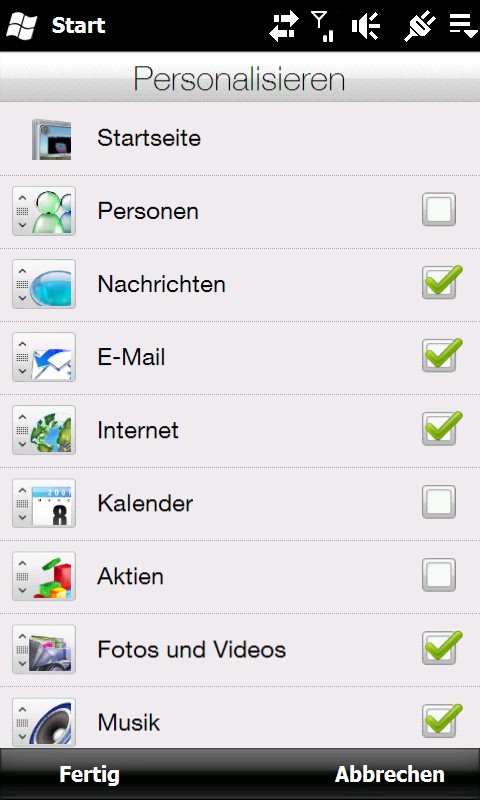
Task: Click the Aktien stock chart icon
Action: [52, 576]
